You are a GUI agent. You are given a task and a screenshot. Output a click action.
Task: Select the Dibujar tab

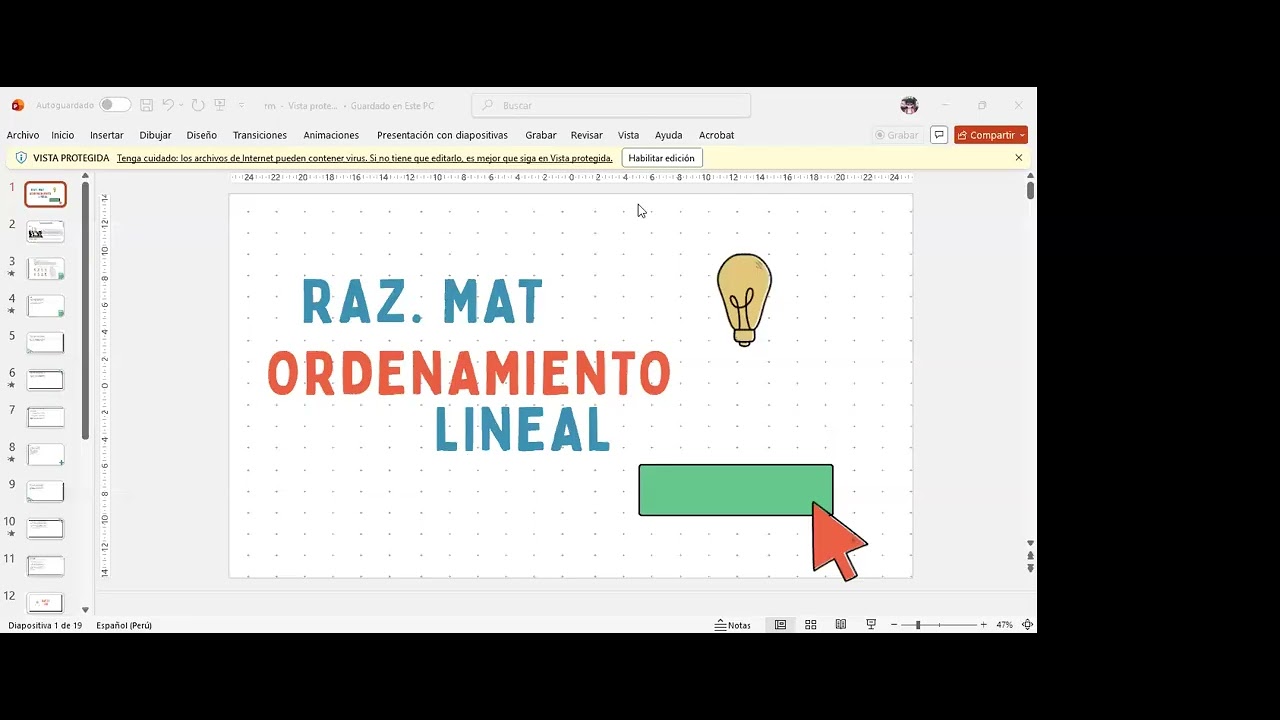tap(155, 135)
